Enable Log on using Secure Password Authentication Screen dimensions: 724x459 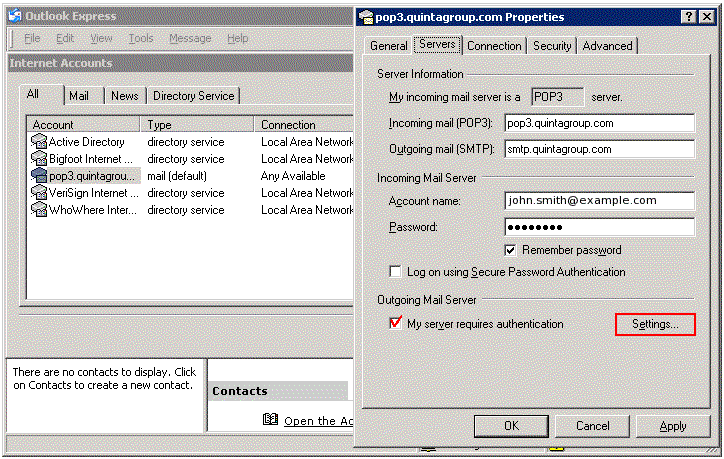395,272
